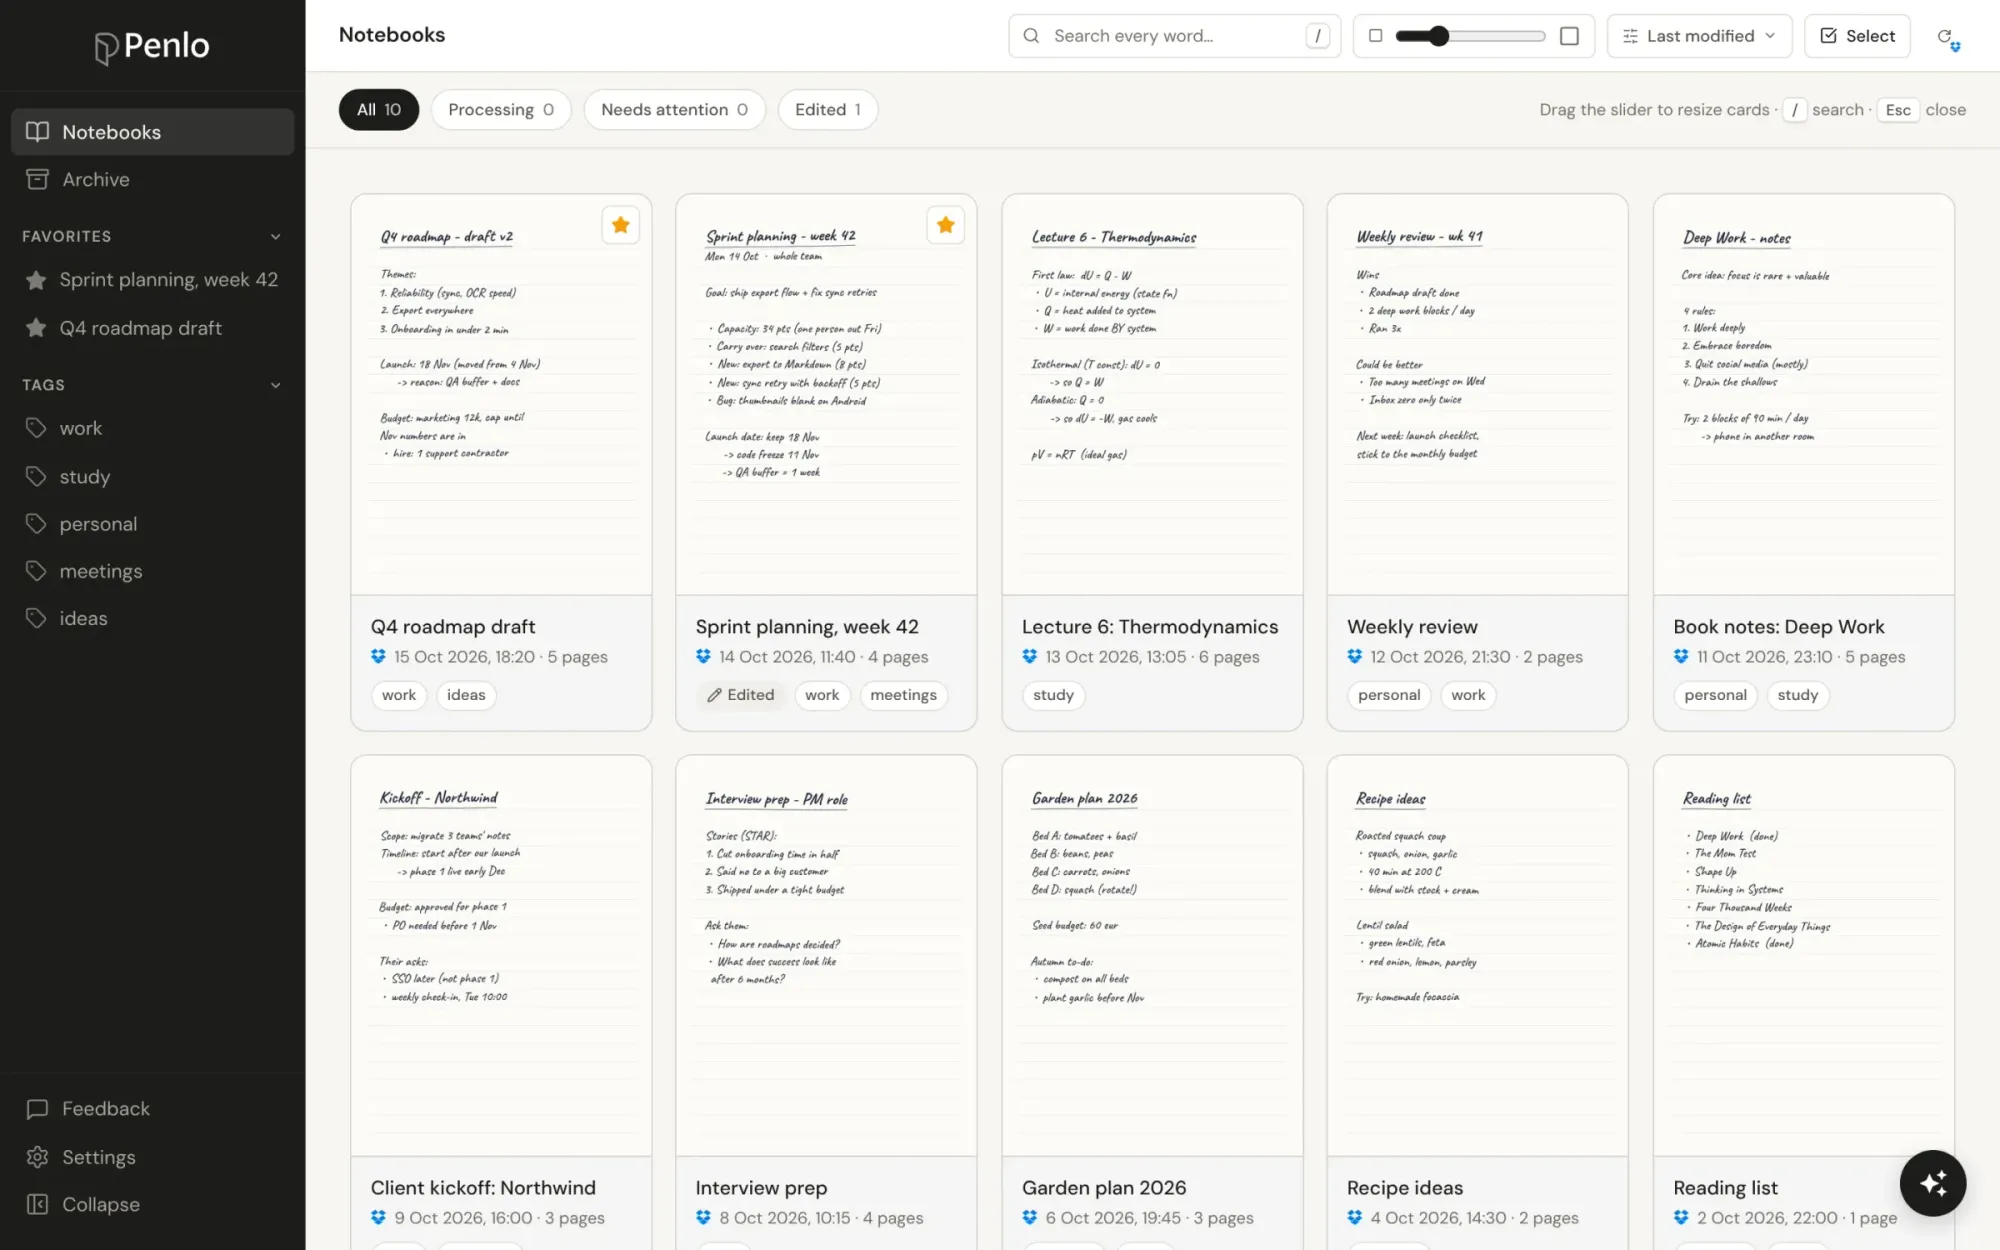Filter by the meetings tag in sidebar
This screenshot has height=1250, width=2000.
click(x=152, y=571)
